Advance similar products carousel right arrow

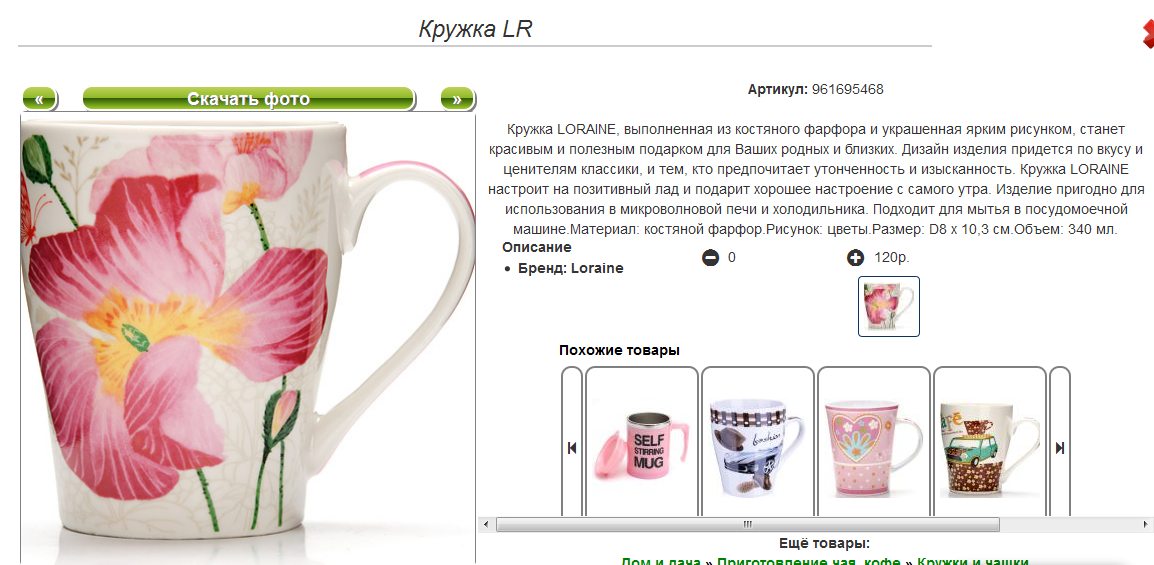(1060, 448)
